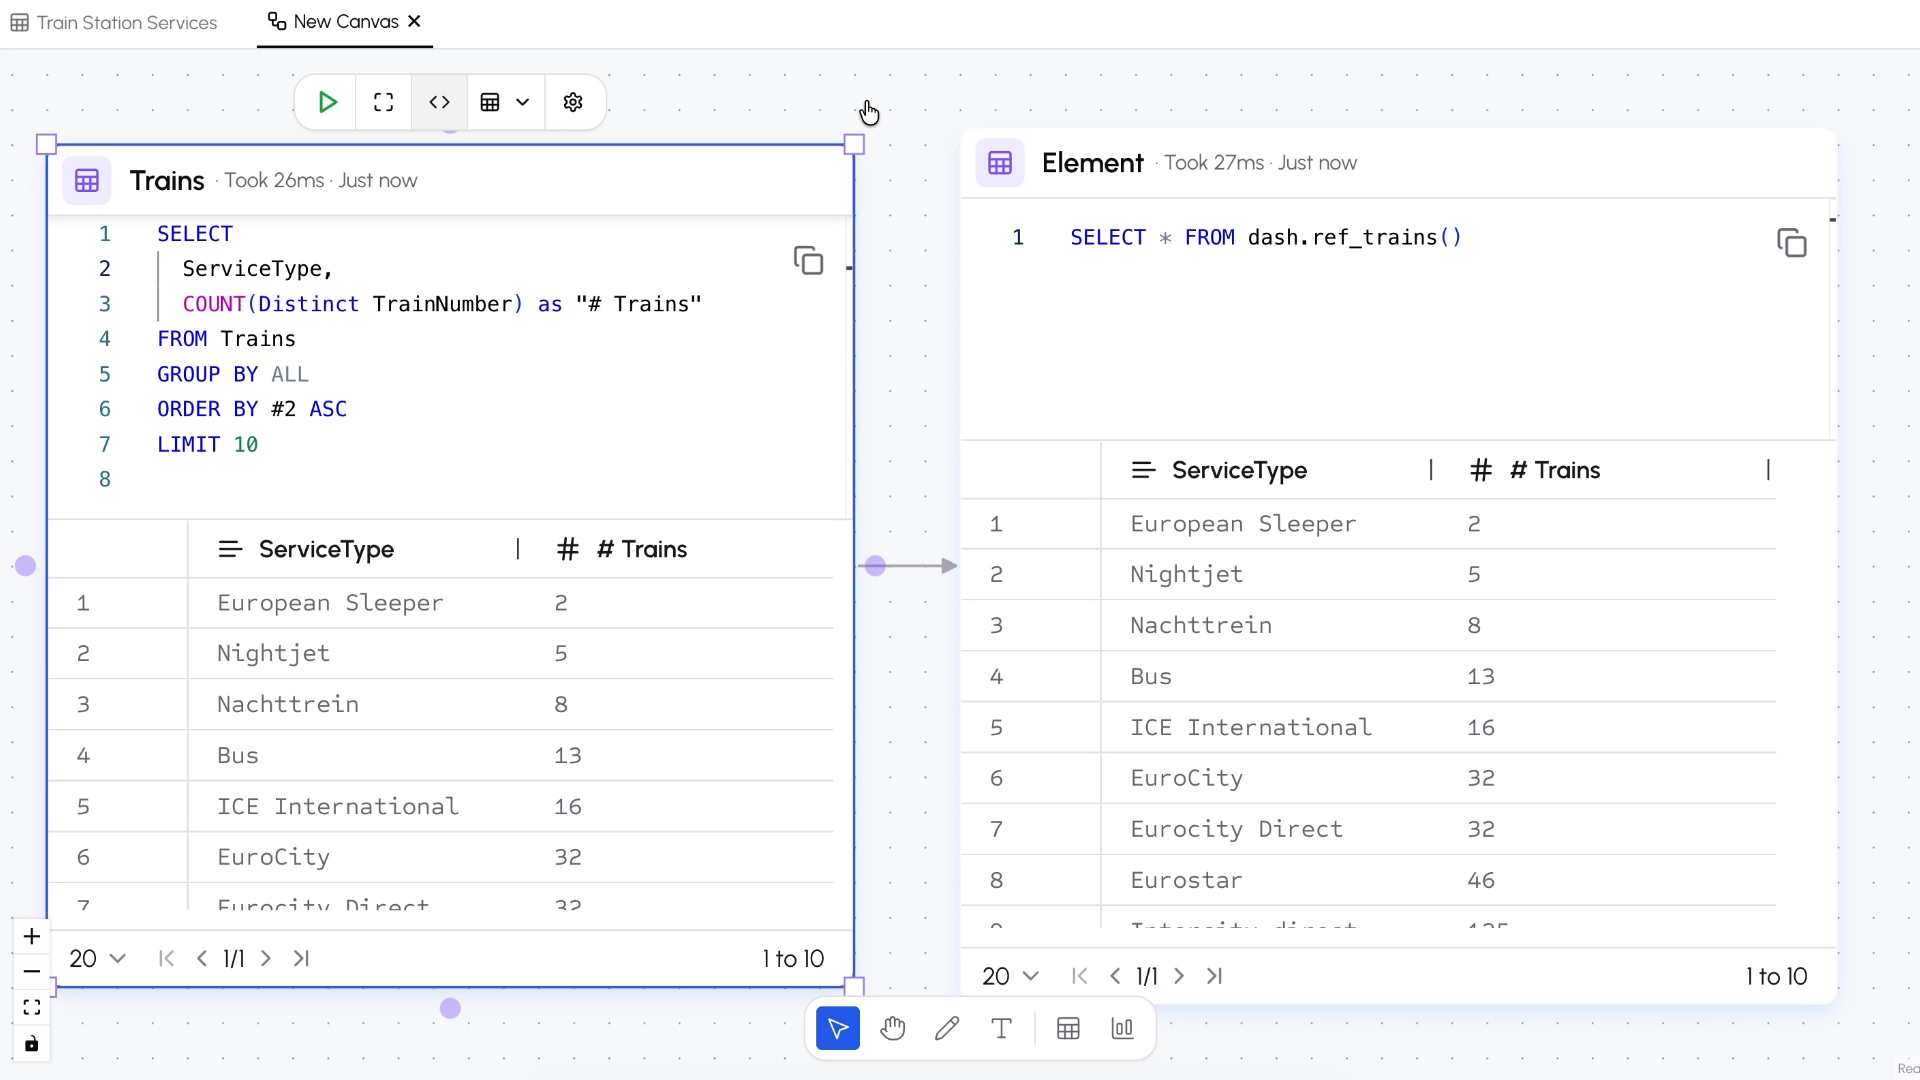Go to next page in Element panel

pos(1179,976)
